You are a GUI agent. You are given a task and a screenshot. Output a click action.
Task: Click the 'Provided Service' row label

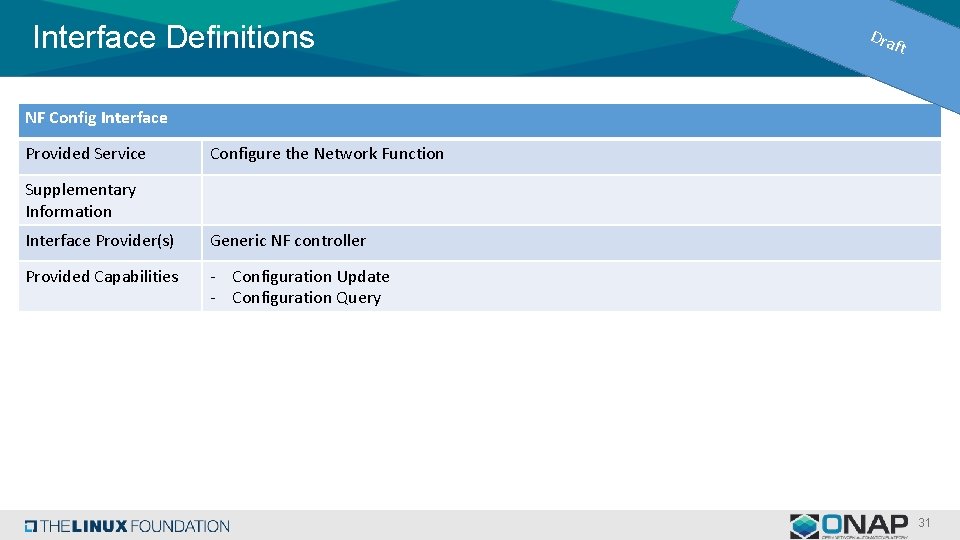(86, 154)
